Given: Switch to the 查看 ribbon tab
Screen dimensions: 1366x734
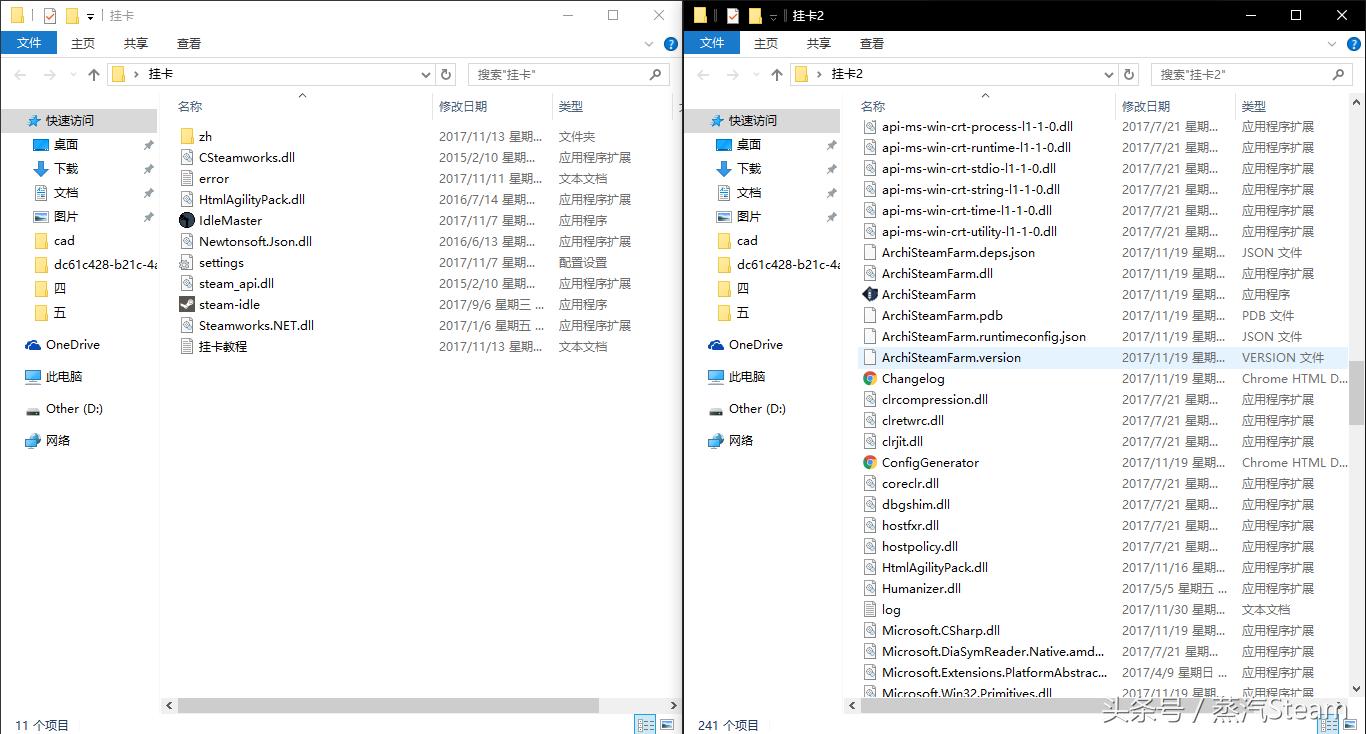Looking at the screenshot, I should (x=189, y=43).
